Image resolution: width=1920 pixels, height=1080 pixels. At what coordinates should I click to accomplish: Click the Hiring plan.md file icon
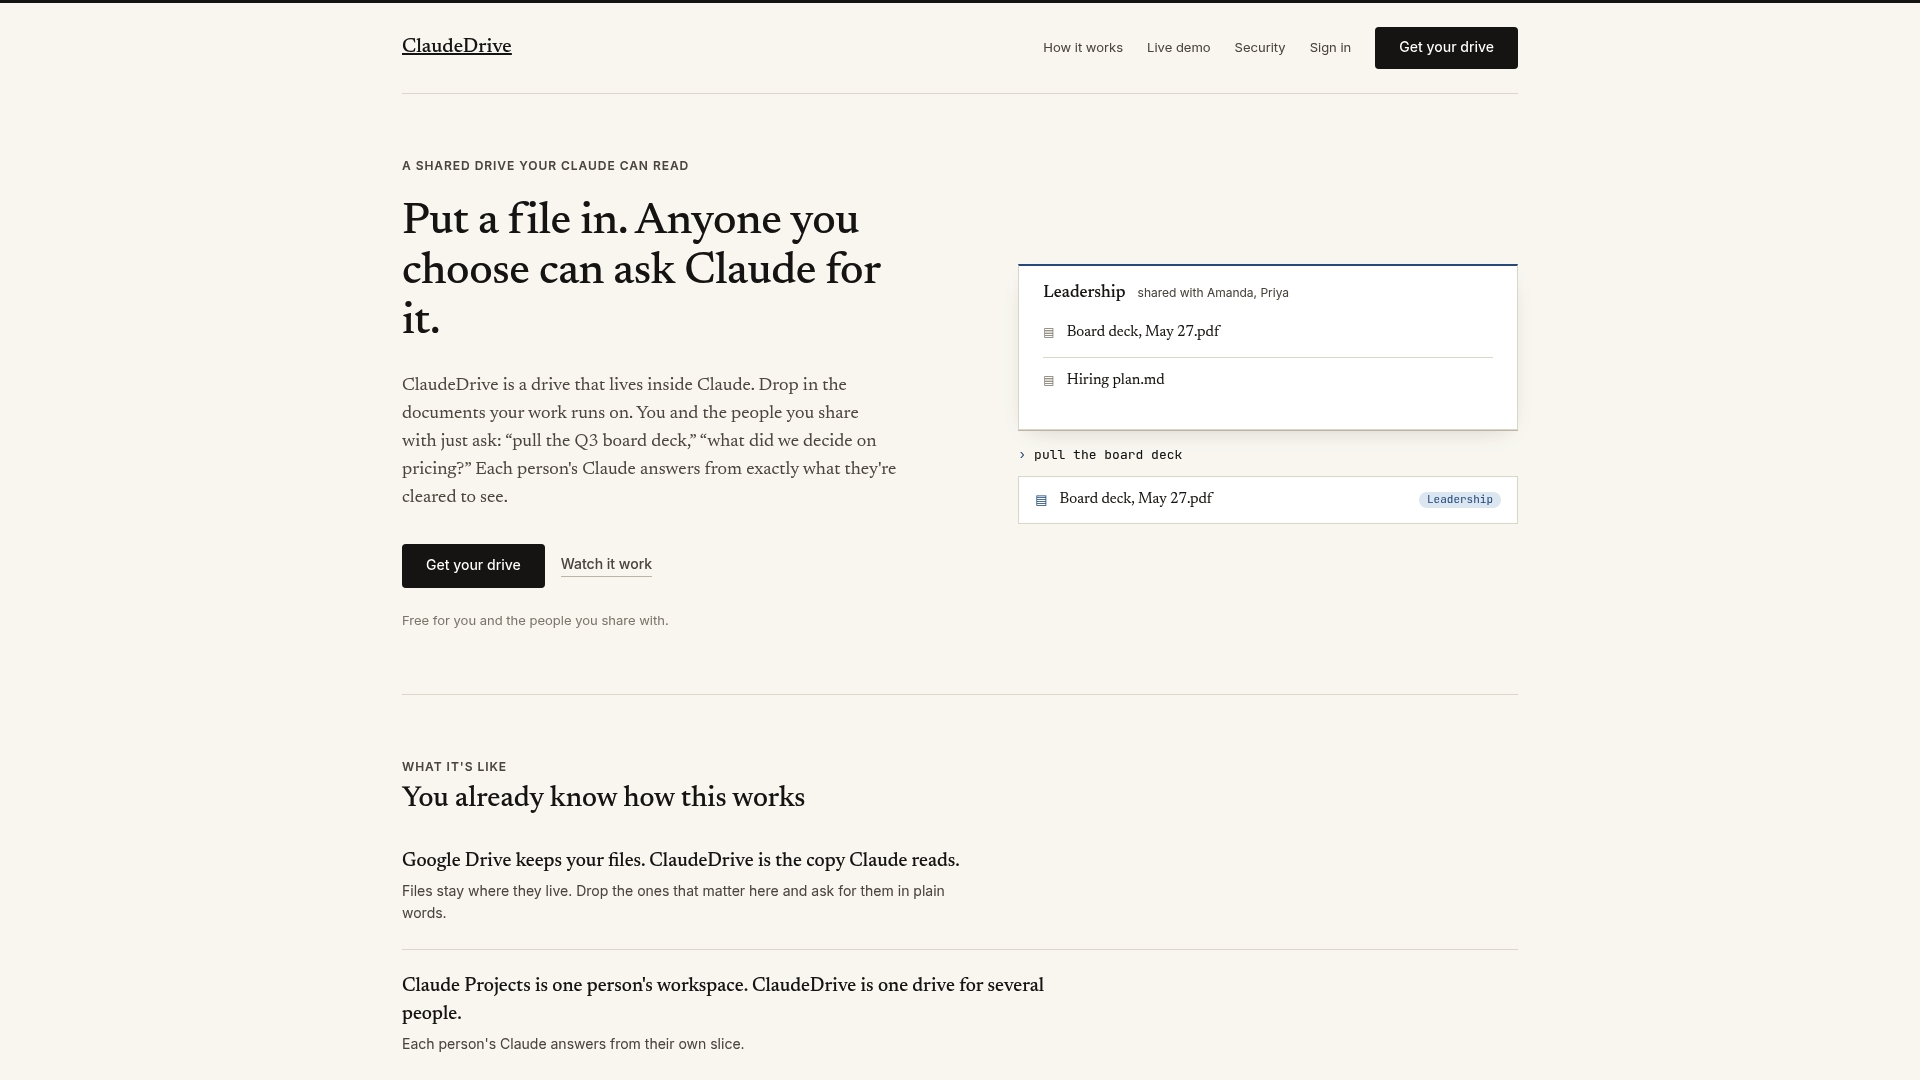click(1048, 381)
